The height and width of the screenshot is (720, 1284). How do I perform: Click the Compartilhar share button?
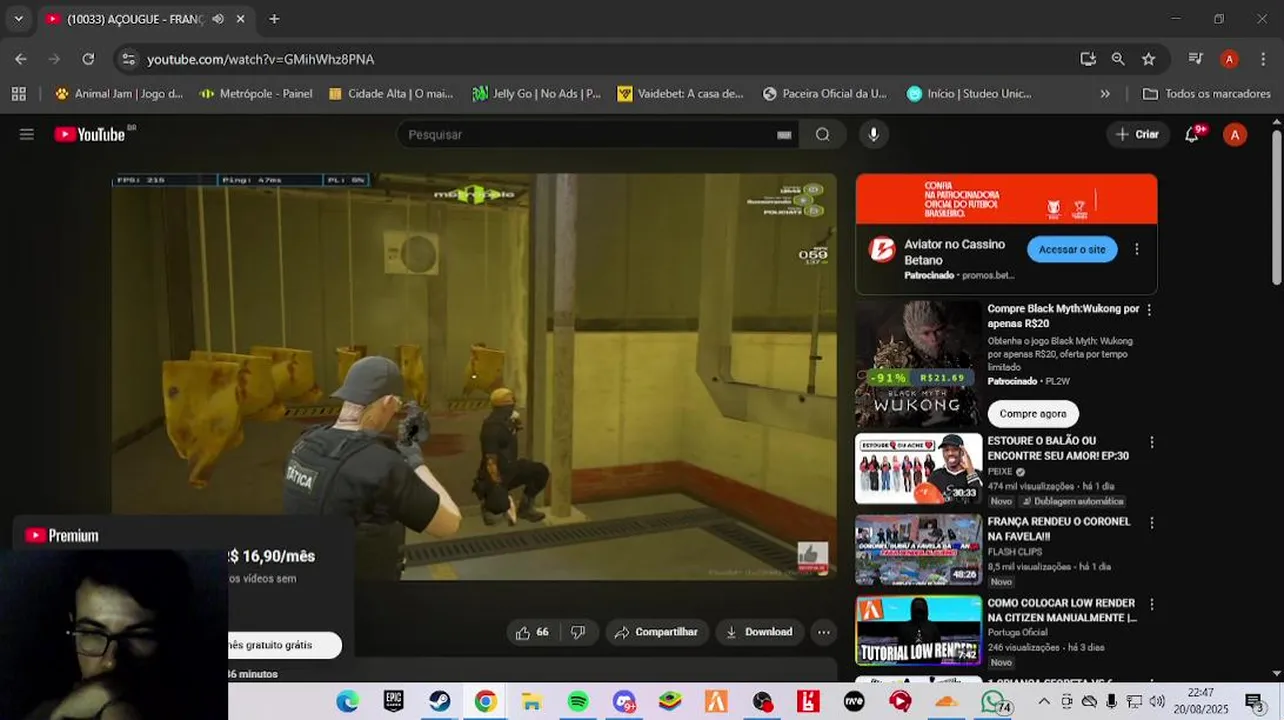click(x=657, y=632)
